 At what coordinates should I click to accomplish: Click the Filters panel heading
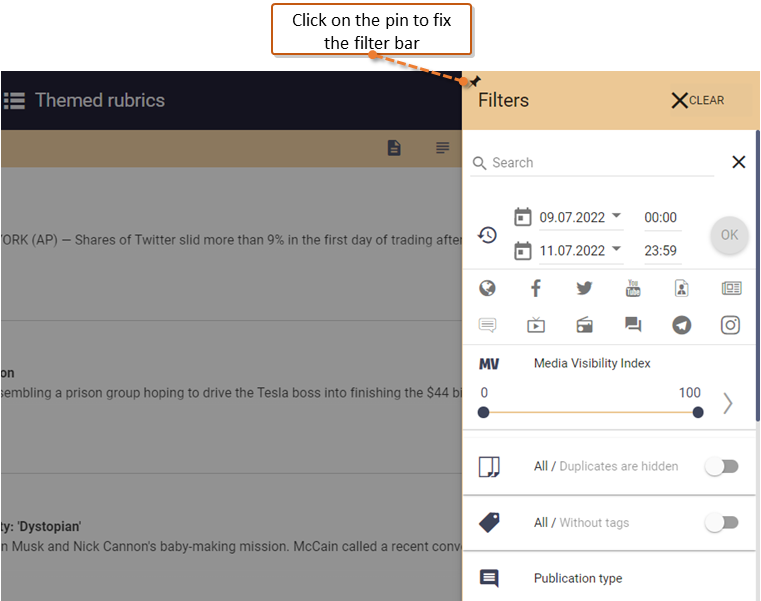(x=503, y=100)
